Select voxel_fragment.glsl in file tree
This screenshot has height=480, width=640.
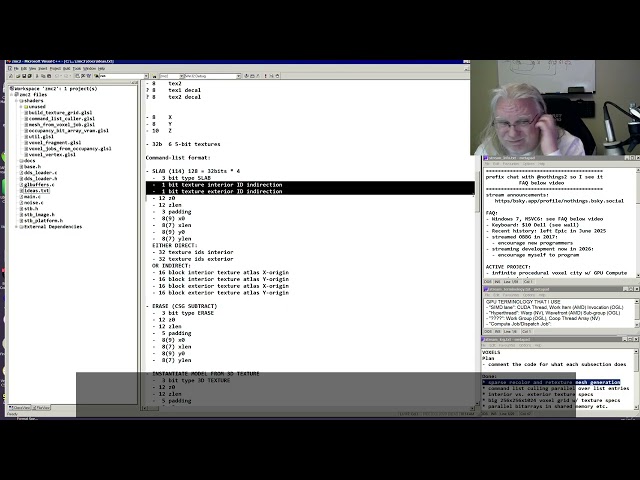[x=55, y=142]
